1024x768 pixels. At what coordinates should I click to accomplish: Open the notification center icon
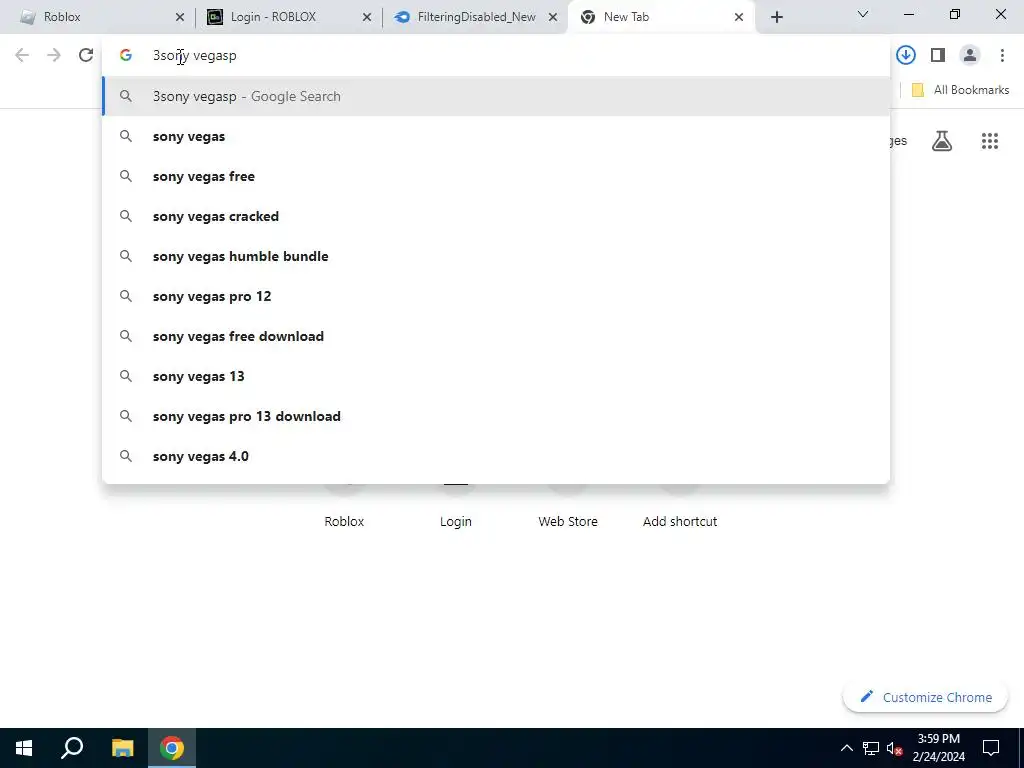click(x=991, y=748)
